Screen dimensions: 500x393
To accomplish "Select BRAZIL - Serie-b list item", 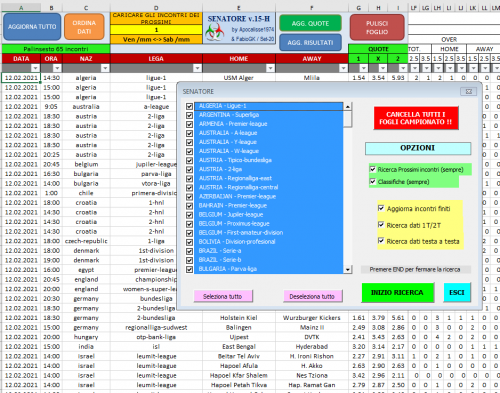I will click(268, 260).
